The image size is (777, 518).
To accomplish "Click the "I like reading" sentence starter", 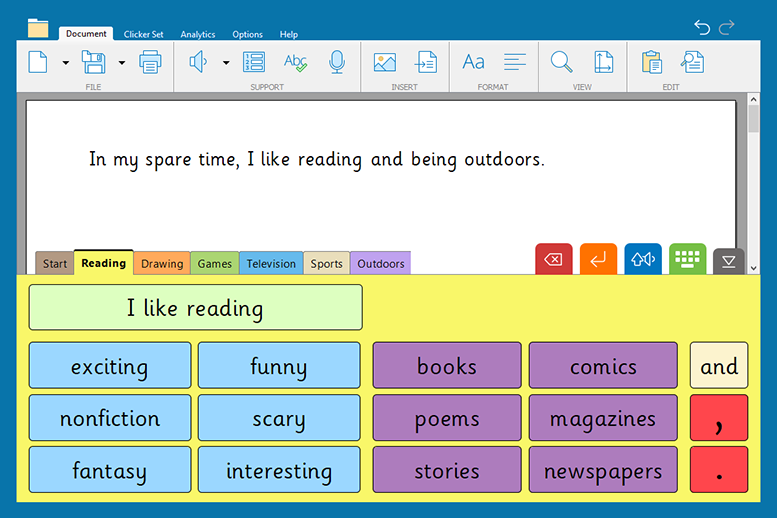I will [195, 308].
